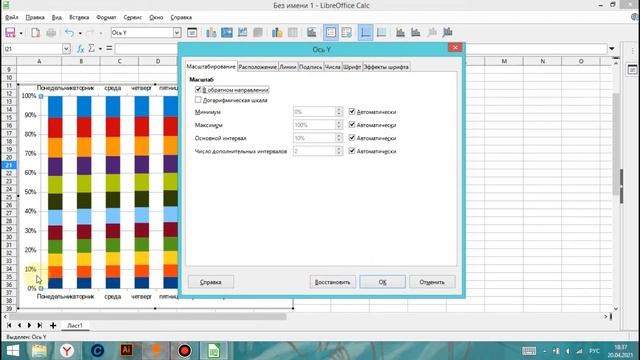Click the Y Axis icon
640x360 pixels.
click(416, 33)
